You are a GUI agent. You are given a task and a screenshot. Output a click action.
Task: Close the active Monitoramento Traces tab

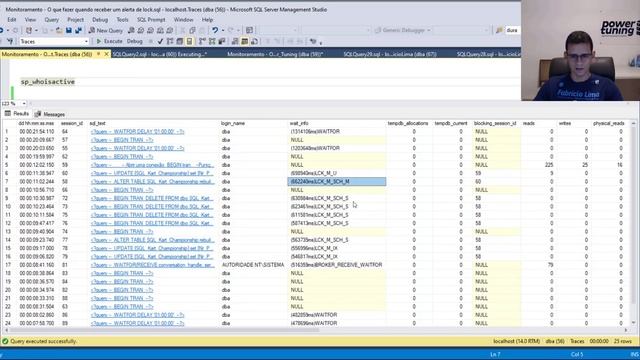click(x=107, y=54)
